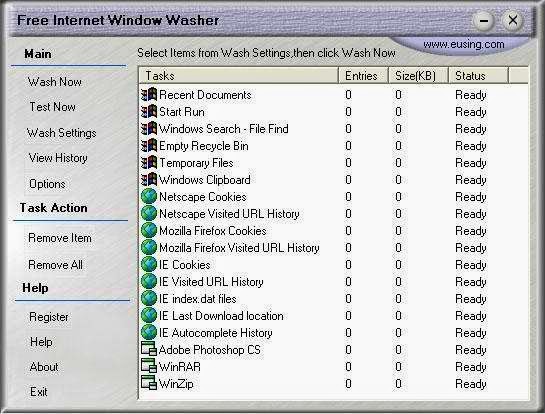545x414 pixels.
Task: Click the Empty Recycle Bin row icon
Action: pyautogui.click(x=149, y=146)
